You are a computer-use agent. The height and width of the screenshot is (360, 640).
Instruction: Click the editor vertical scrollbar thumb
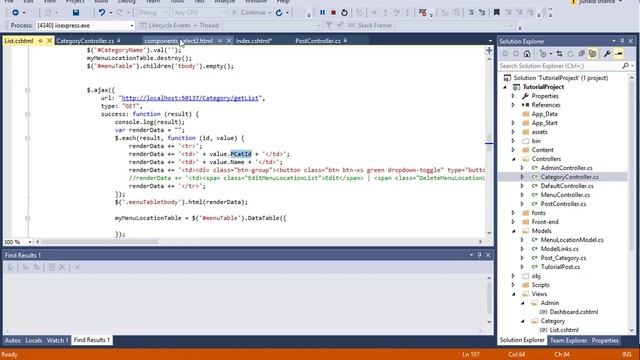[x=489, y=143]
